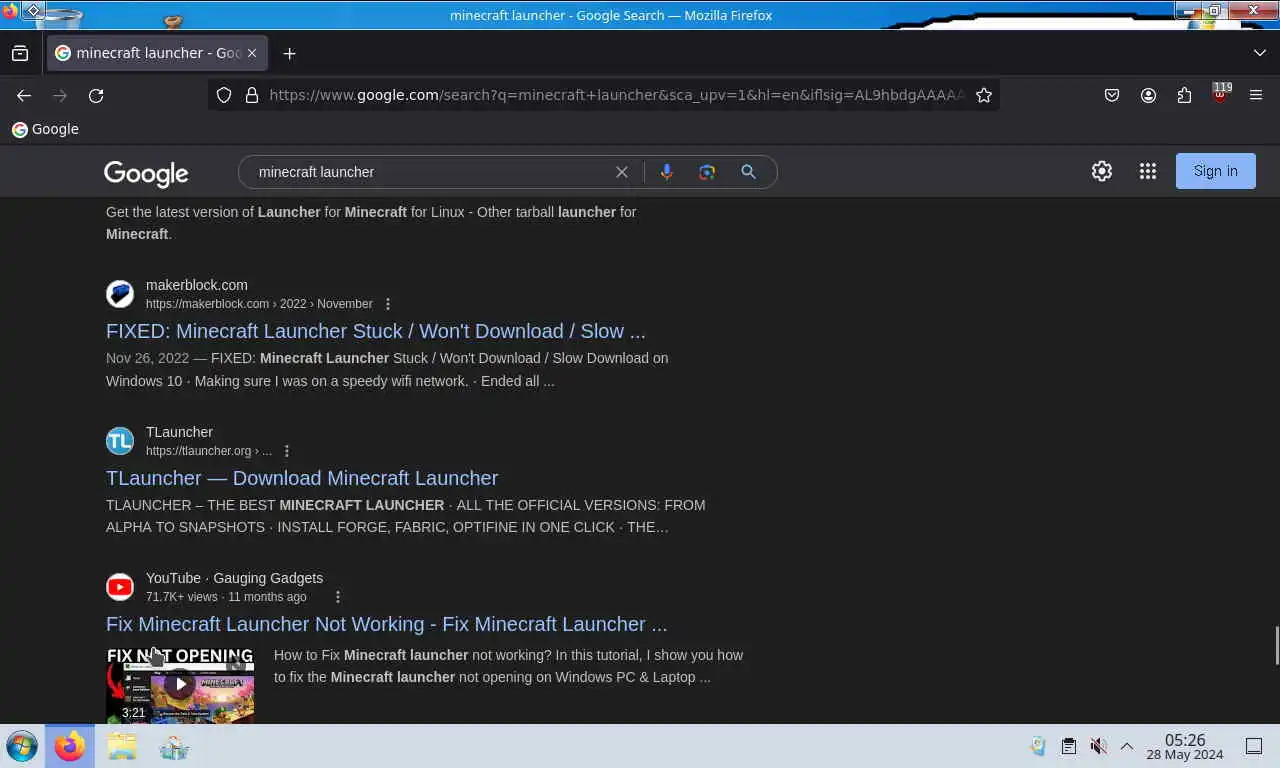Open the clock showing 05:26
1280x768 pixels.
[x=1185, y=746]
